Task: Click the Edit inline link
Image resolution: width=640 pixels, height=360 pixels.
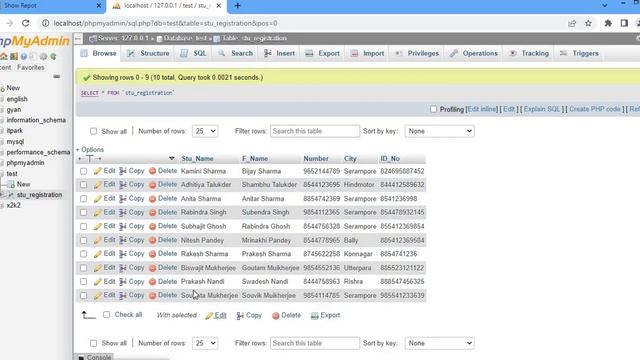Action: coord(482,109)
